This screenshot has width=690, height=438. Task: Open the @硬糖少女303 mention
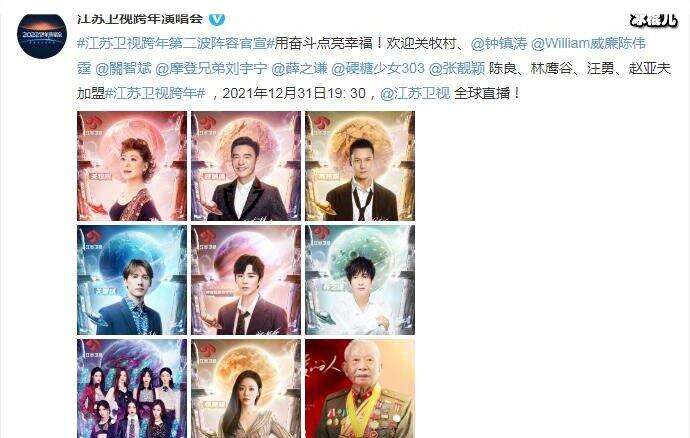point(378,68)
